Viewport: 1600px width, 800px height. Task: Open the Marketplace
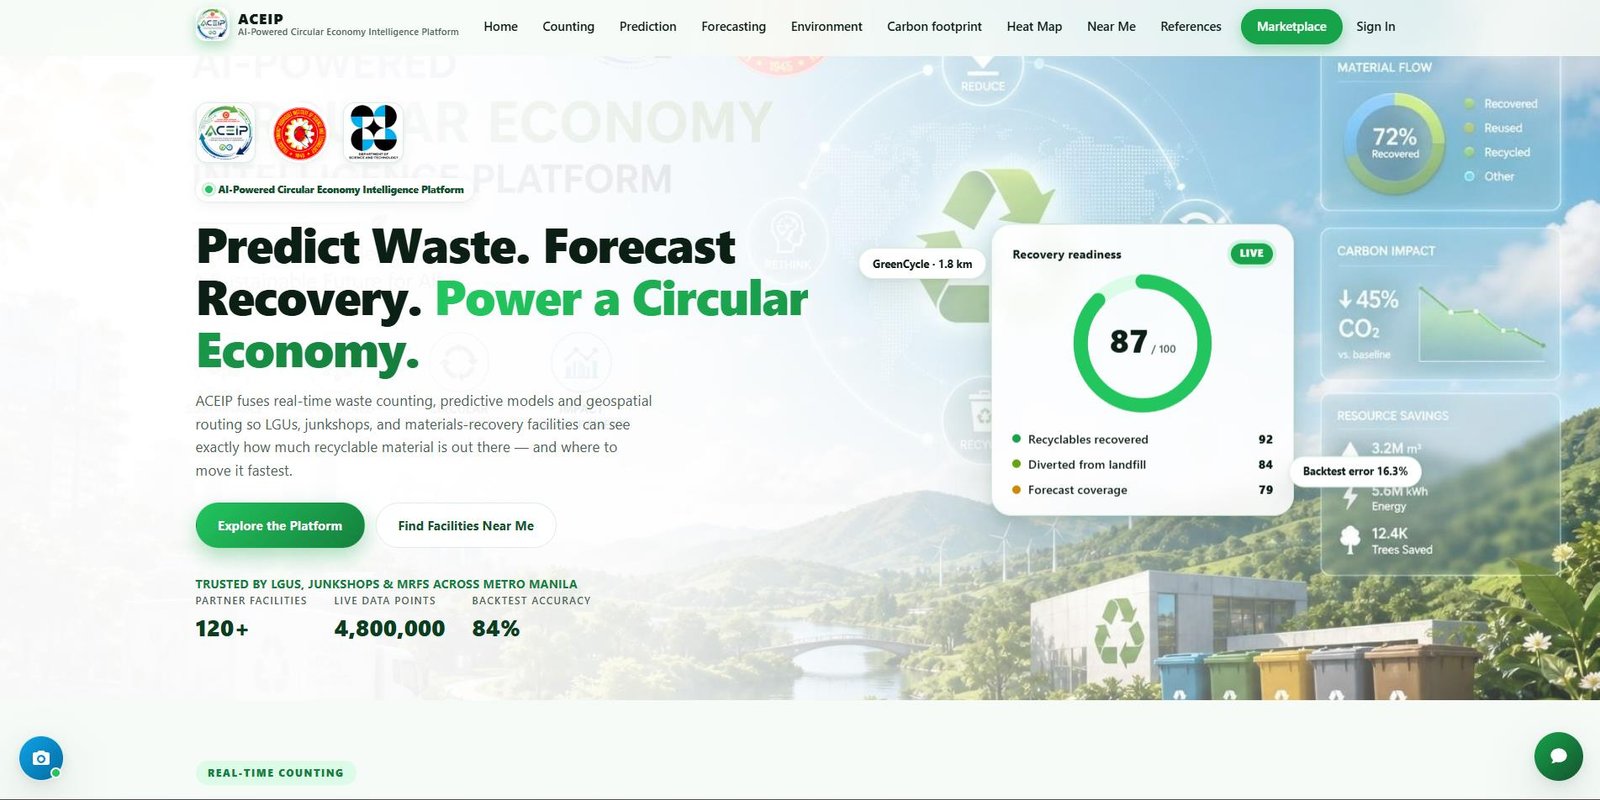click(1291, 27)
